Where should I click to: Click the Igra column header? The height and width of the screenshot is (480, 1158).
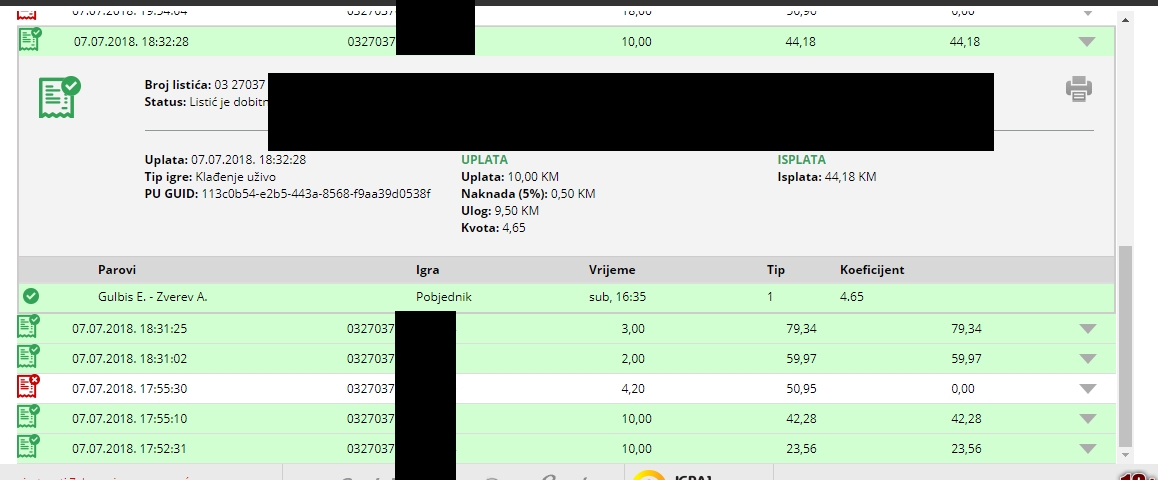(428, 270)
